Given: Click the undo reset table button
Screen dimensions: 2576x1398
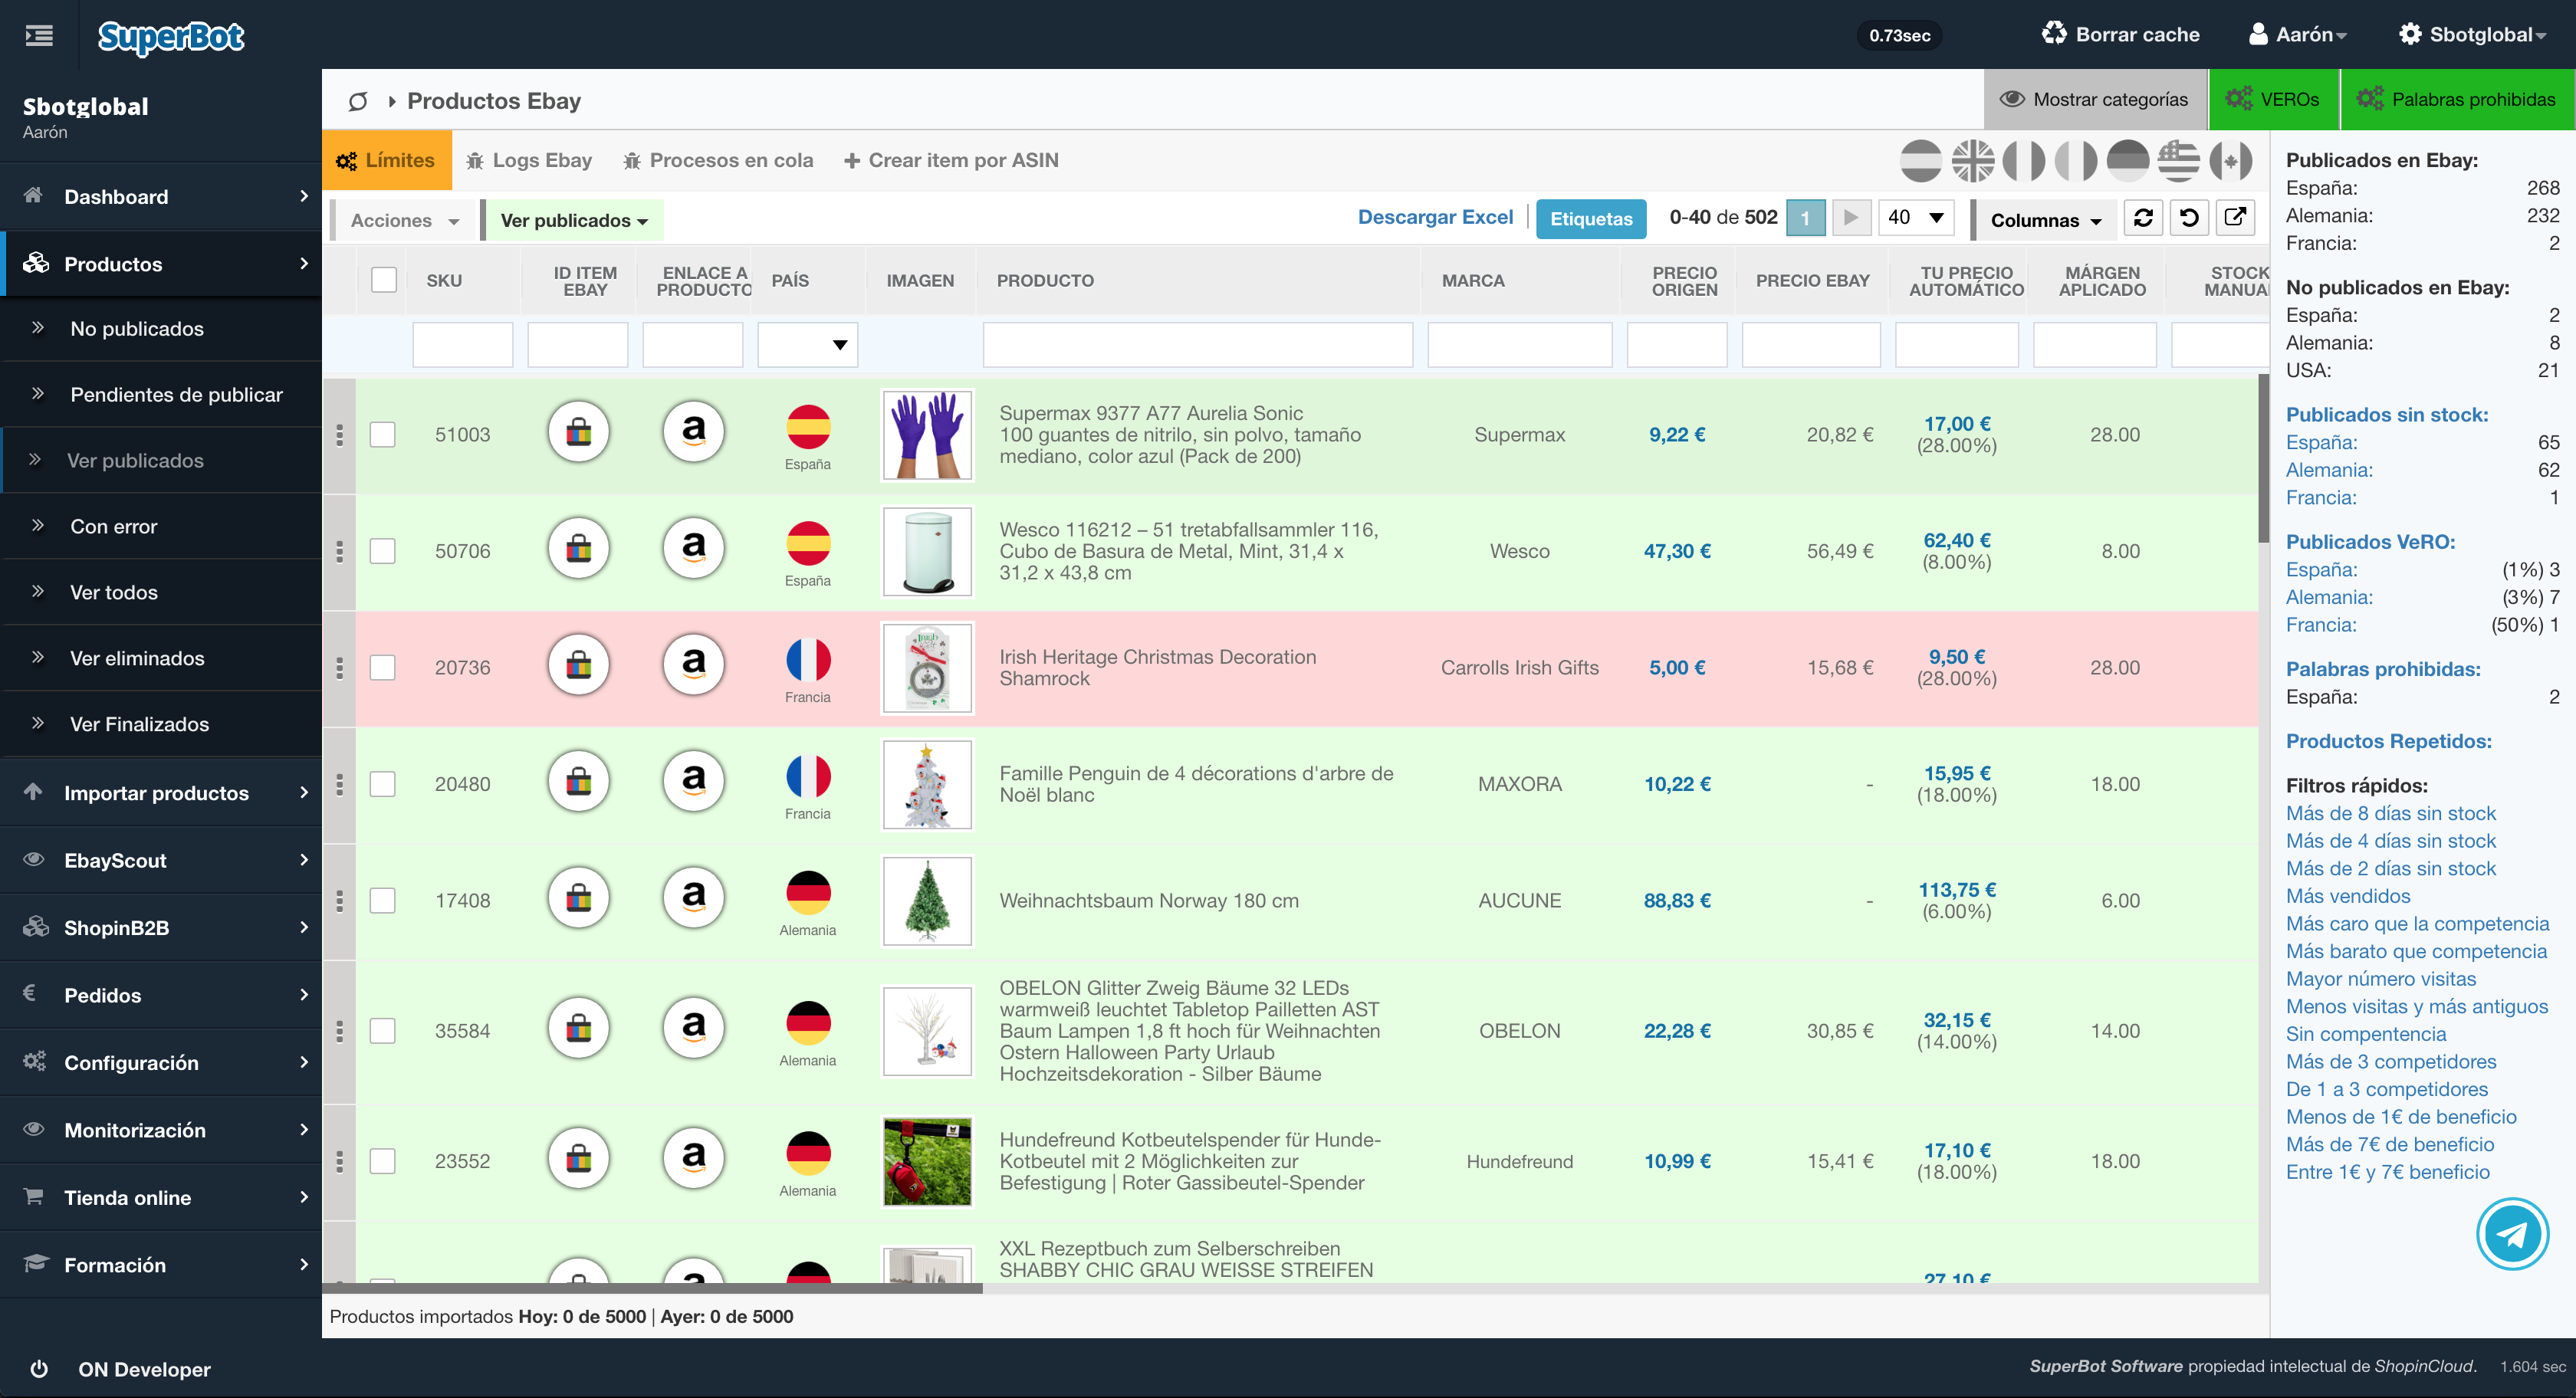Looking at the screenshot, I should (2189, 218).
